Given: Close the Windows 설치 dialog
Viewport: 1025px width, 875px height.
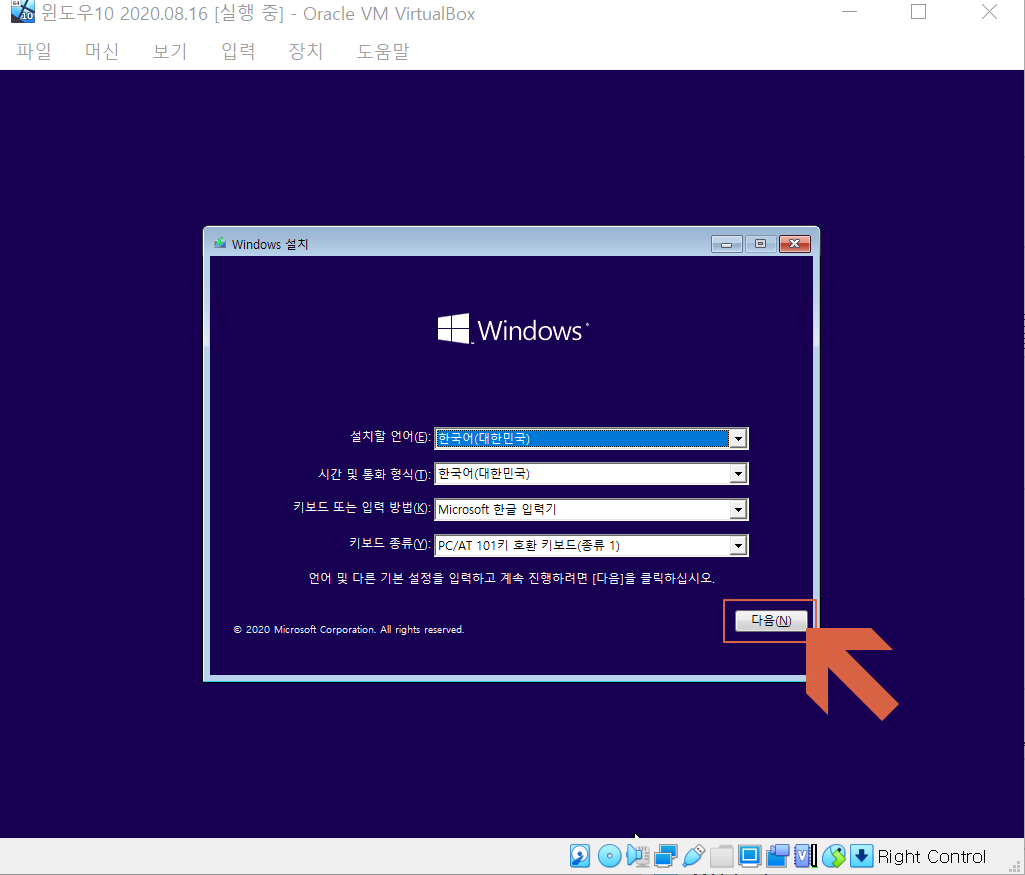Looking at the screenshot, I should tap(795, 244).
